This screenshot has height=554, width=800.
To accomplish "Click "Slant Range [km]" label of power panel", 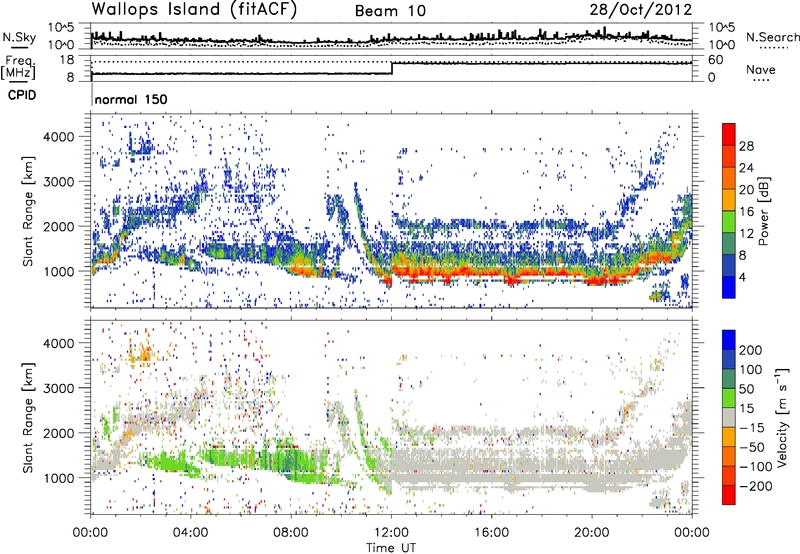I will pyautogui.click(x=28, y=212).
